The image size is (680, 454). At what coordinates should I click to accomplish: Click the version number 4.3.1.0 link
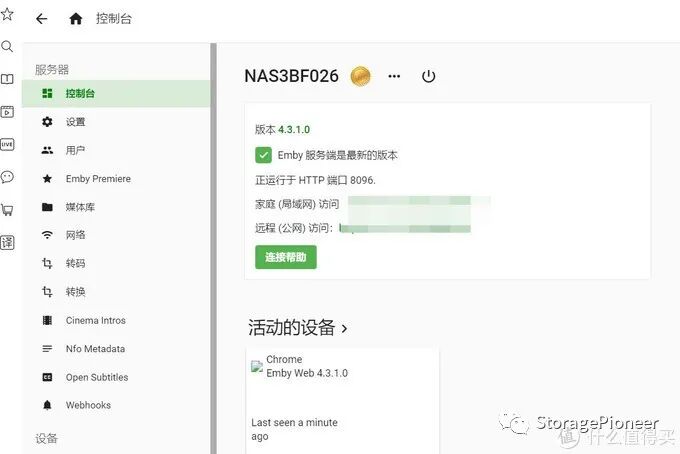pyautogui.click(x=294, y=129)
